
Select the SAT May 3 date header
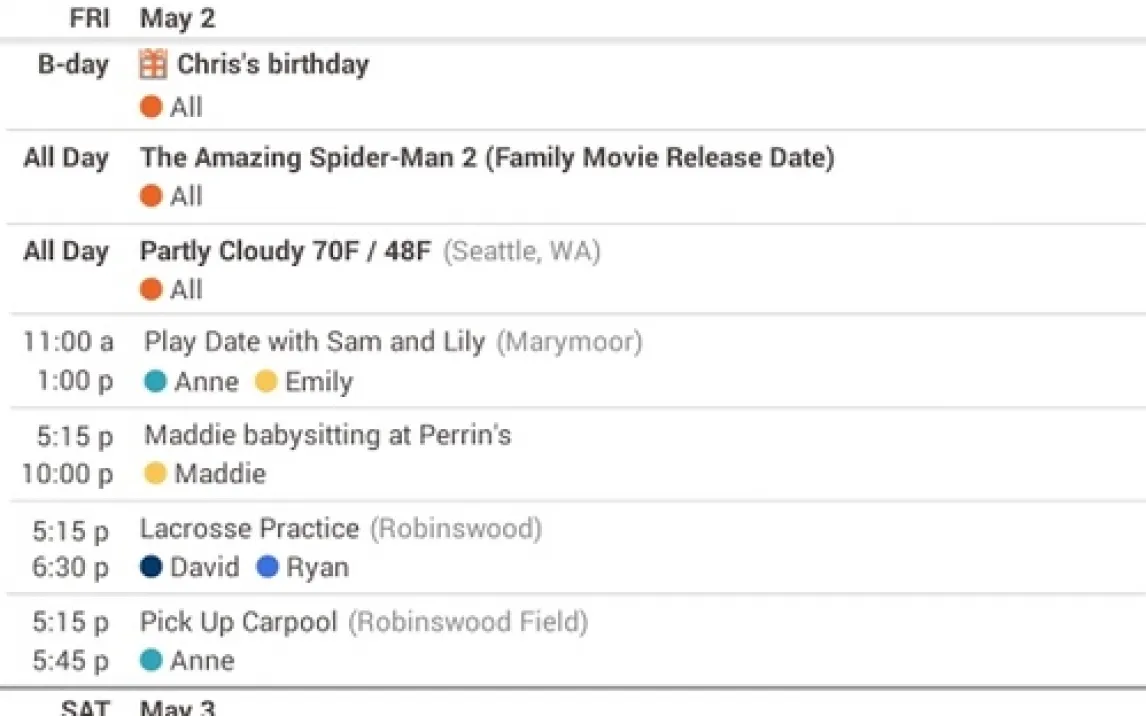click(x=177, y=708)
